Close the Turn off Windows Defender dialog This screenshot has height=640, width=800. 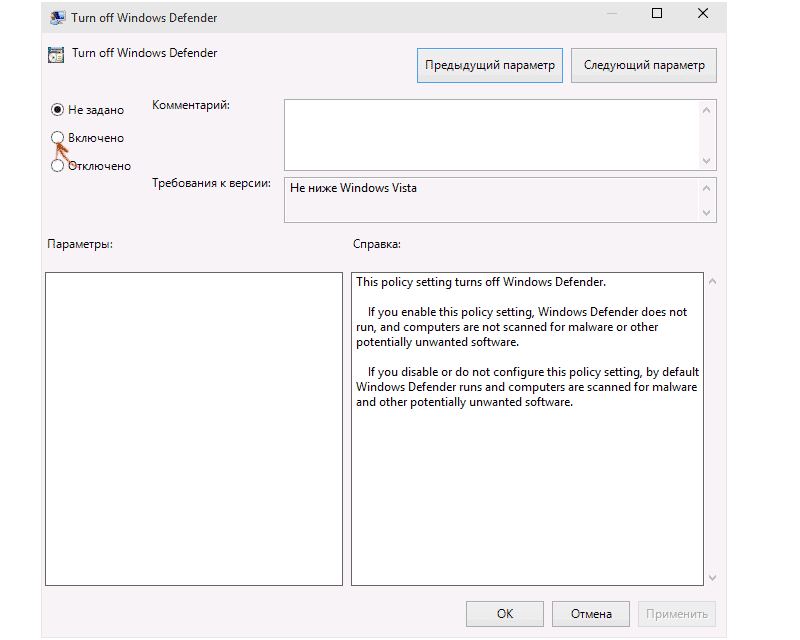click(703, 13)
